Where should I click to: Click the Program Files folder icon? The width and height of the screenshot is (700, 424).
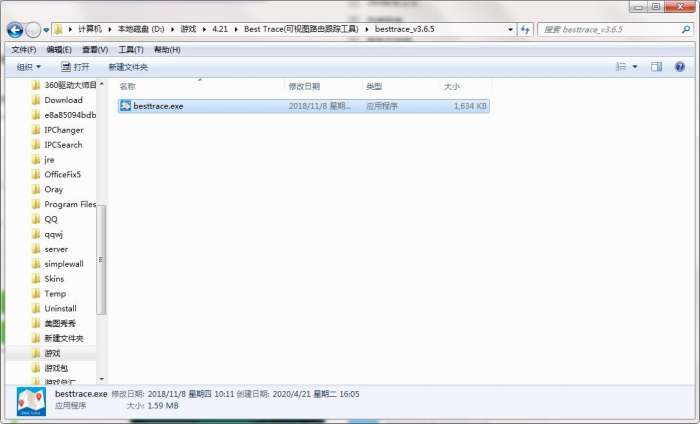36,204
